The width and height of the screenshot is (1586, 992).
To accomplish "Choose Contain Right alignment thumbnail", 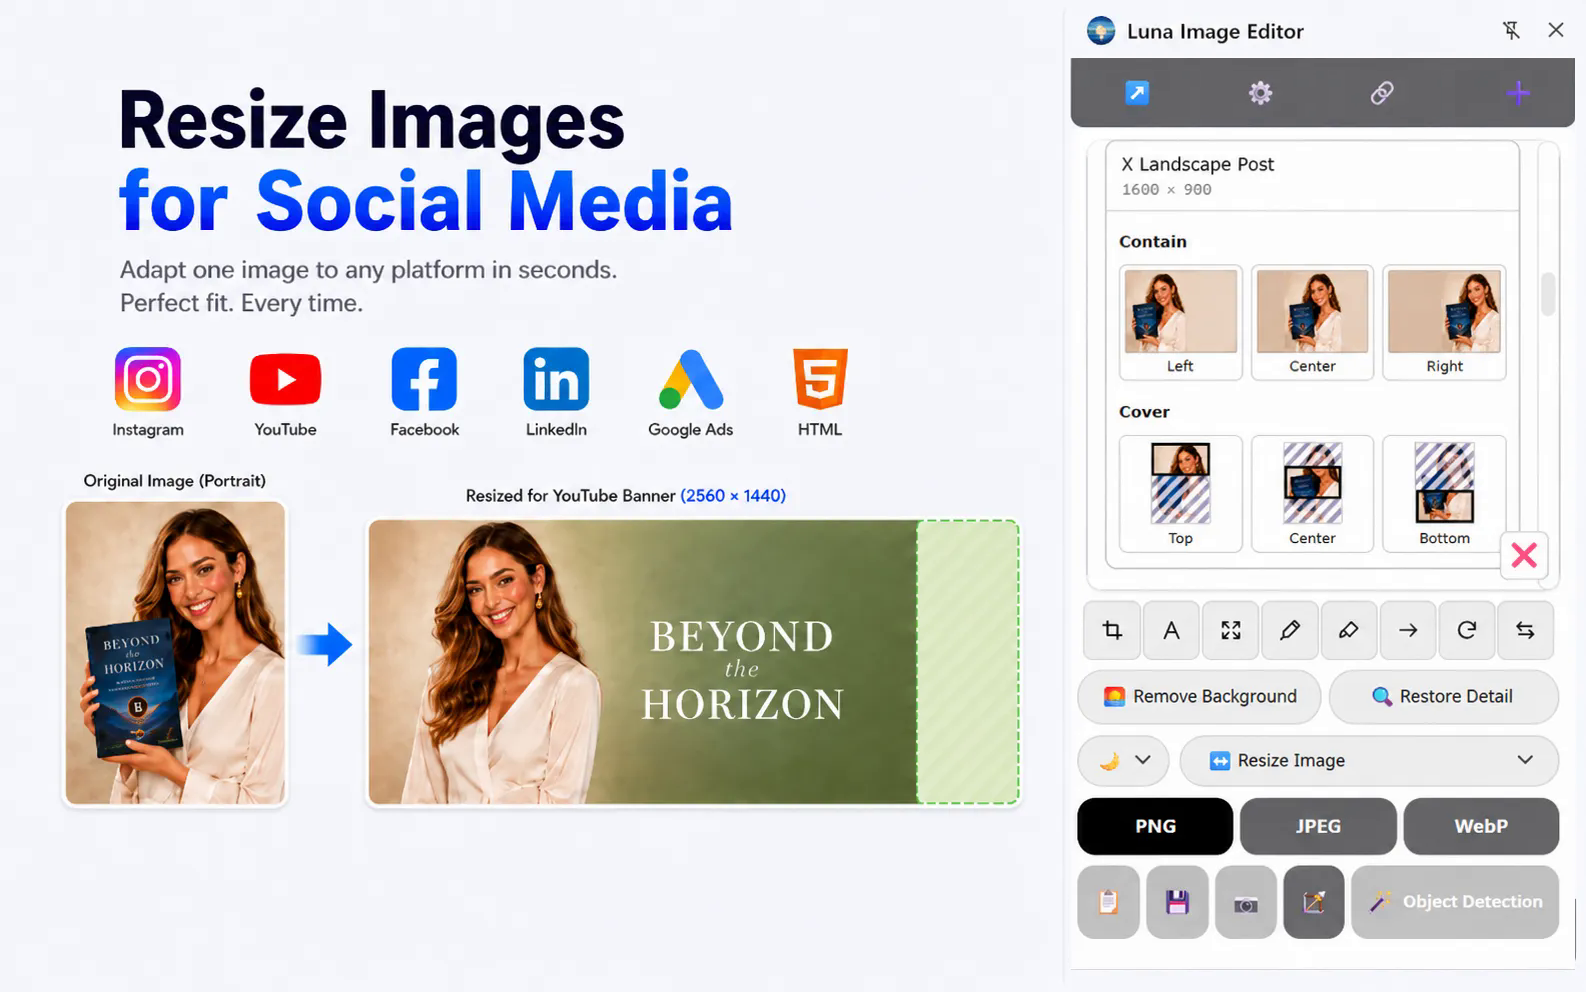I will pos(1444,322).
